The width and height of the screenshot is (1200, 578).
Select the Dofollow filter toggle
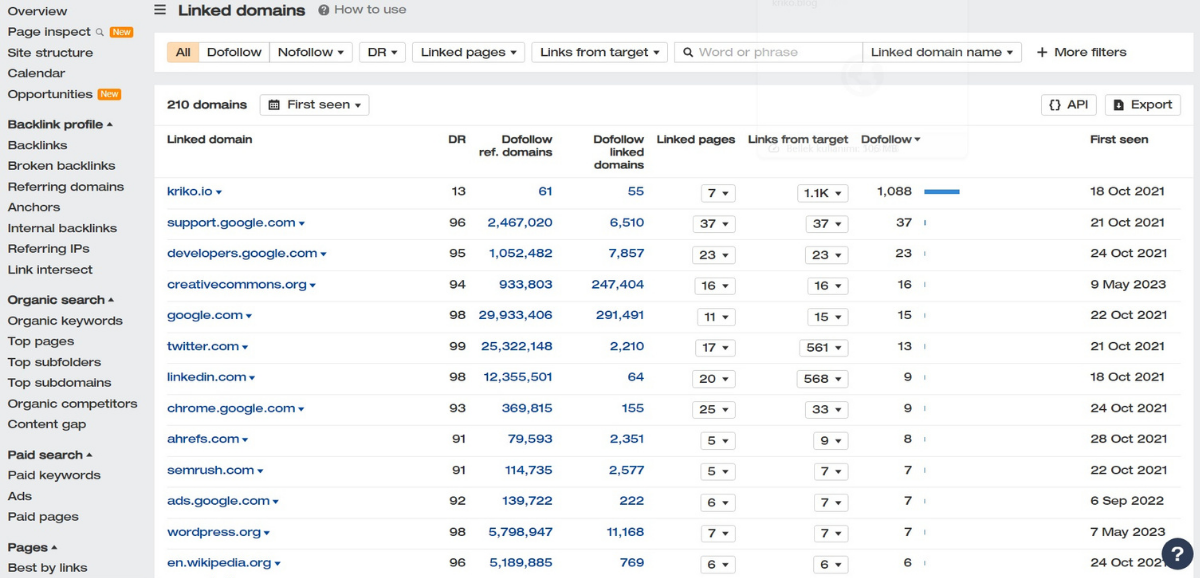[x=234, y=52]
